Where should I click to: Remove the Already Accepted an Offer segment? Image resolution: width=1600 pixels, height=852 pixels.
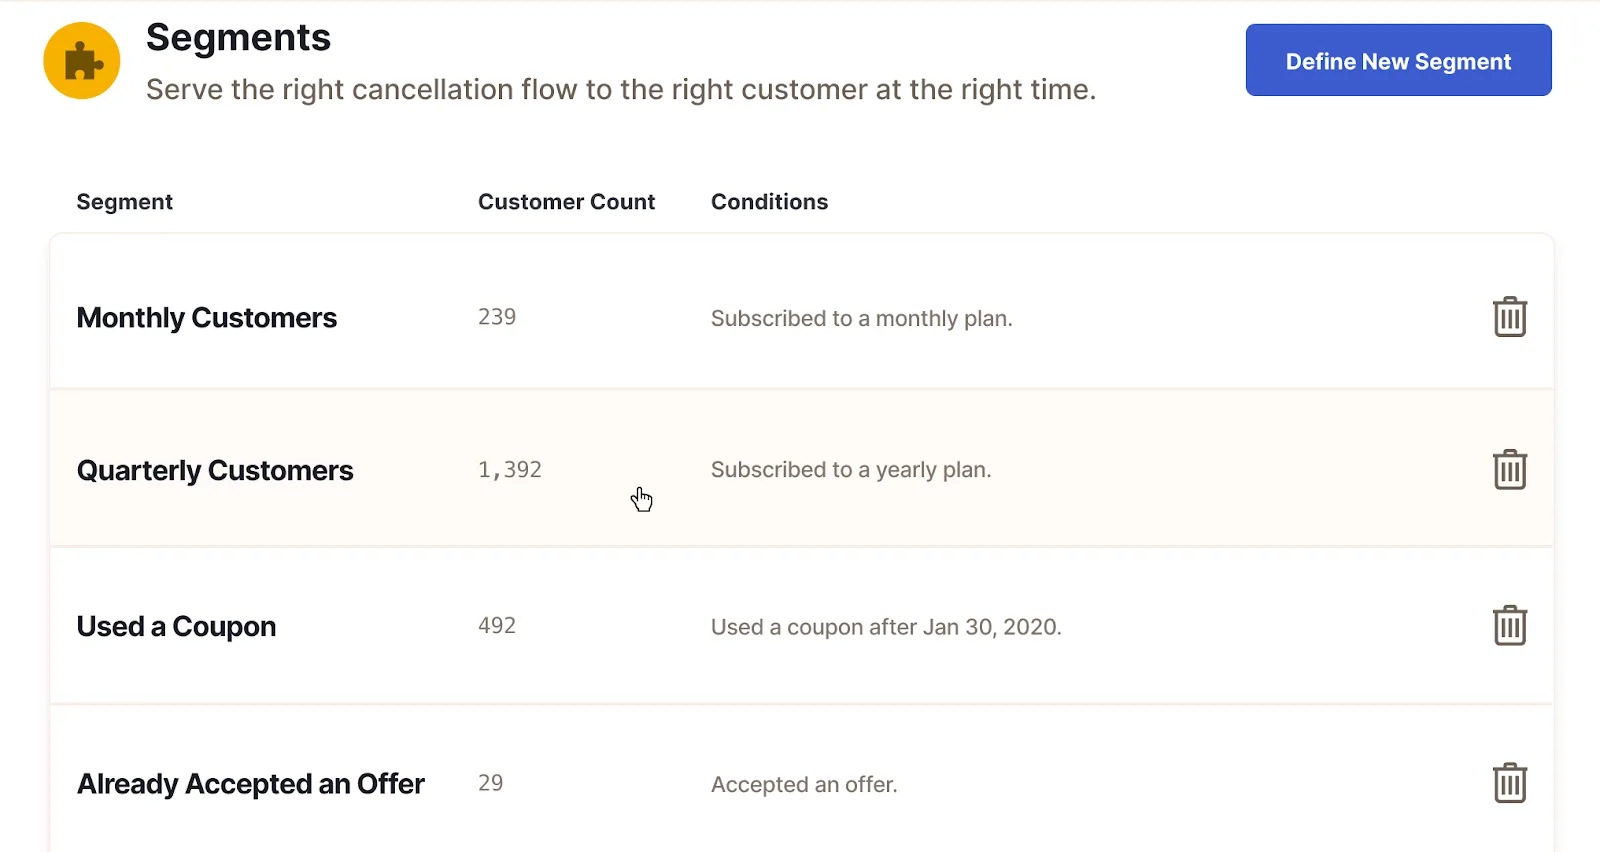(1510, 782)
